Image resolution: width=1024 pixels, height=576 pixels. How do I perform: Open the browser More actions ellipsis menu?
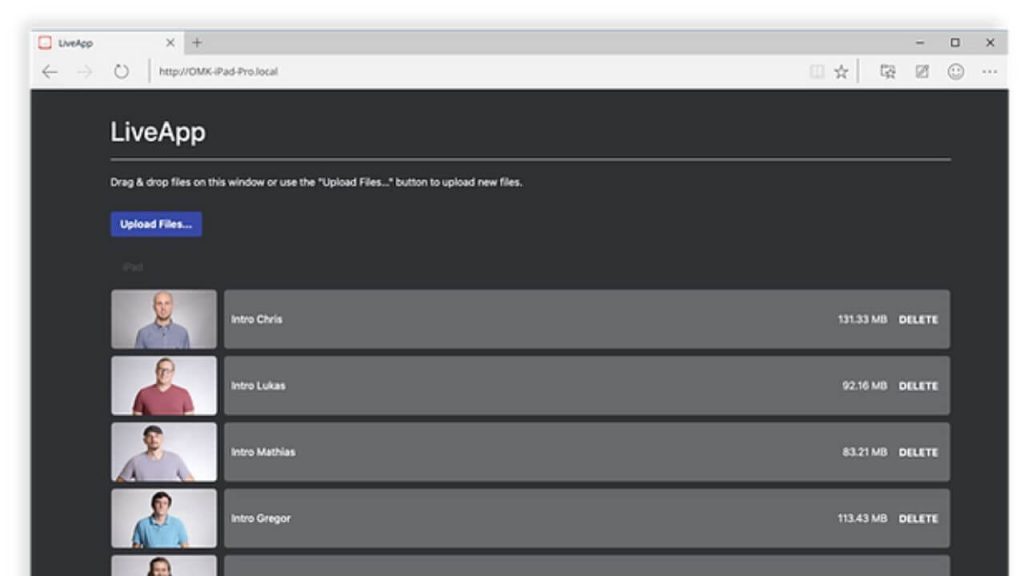click(989, 72)
